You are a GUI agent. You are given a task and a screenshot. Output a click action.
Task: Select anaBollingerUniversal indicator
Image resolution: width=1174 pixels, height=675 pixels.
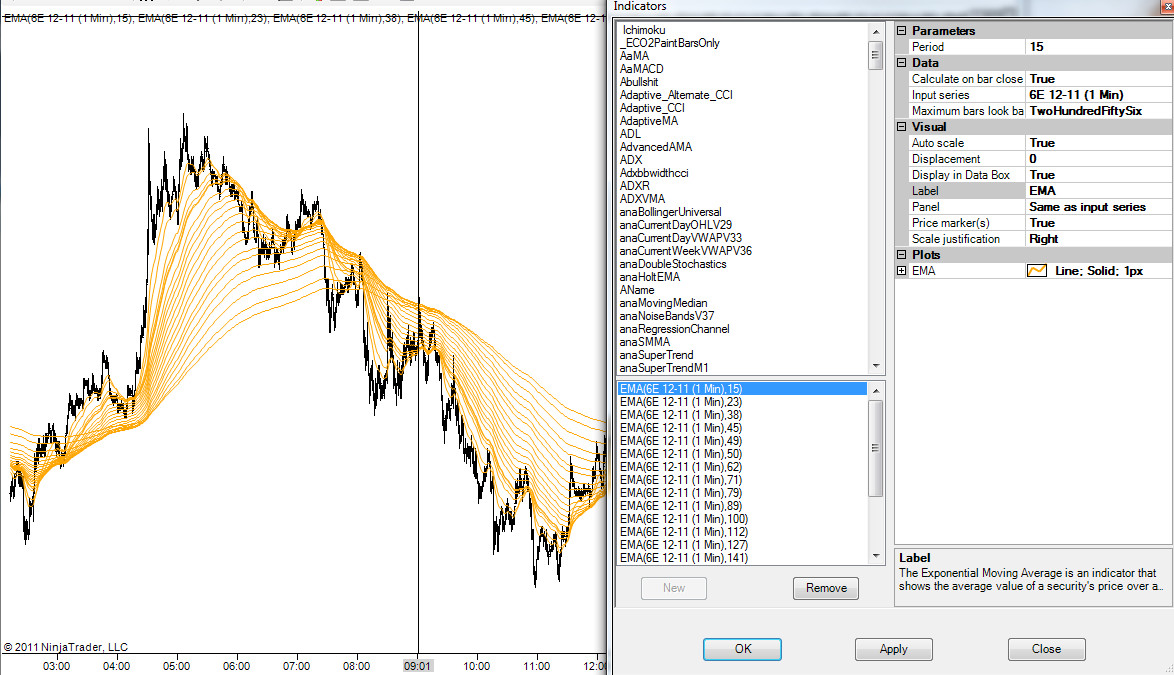[670, 212]
